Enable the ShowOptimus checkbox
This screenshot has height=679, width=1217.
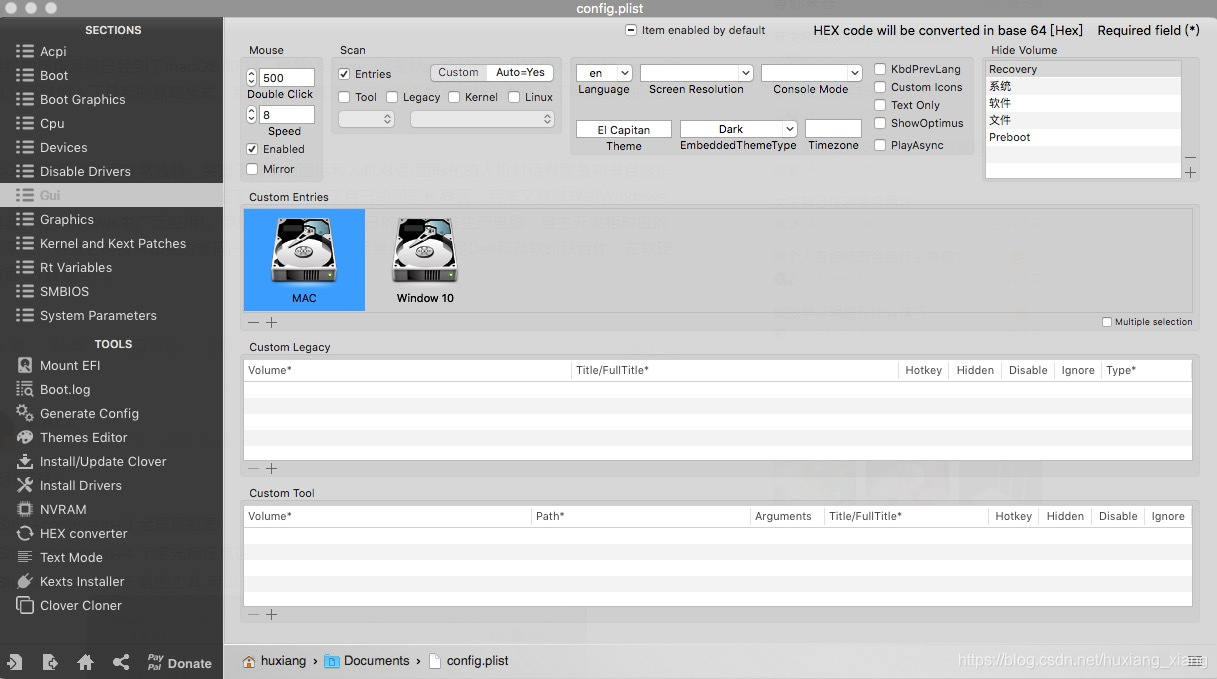point(880,123)
